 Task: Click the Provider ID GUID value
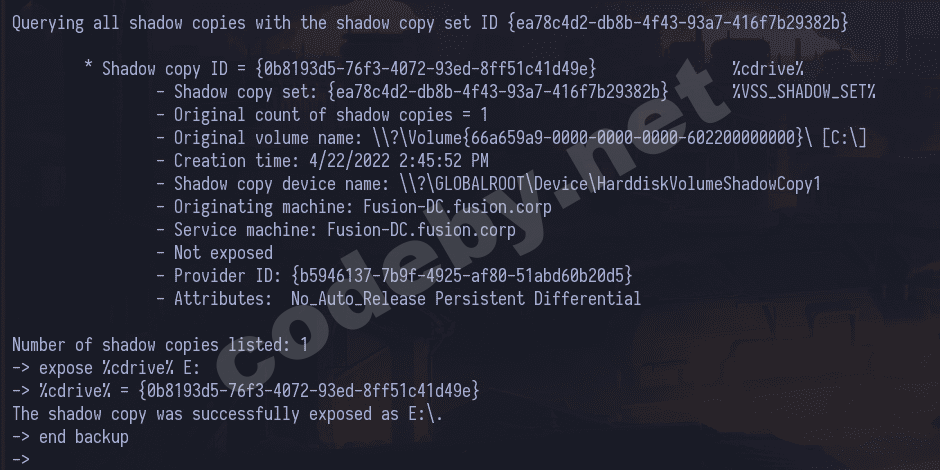[x=462, y=275]
